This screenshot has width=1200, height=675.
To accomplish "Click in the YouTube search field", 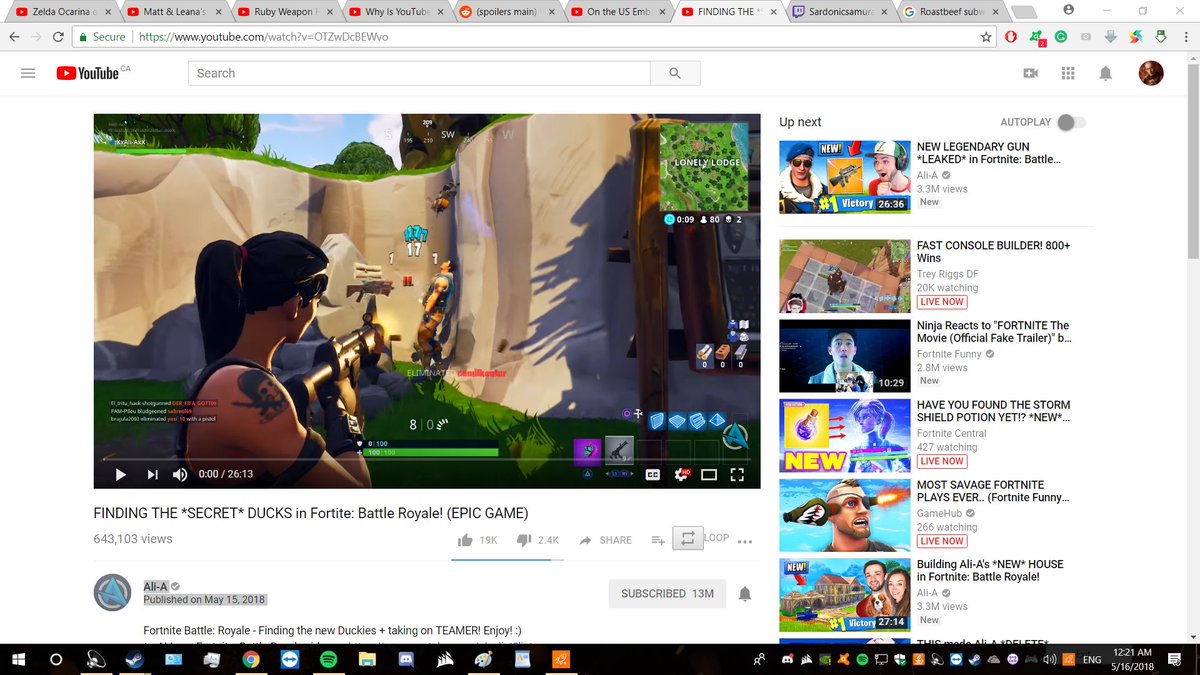I will tap(419, 73).
